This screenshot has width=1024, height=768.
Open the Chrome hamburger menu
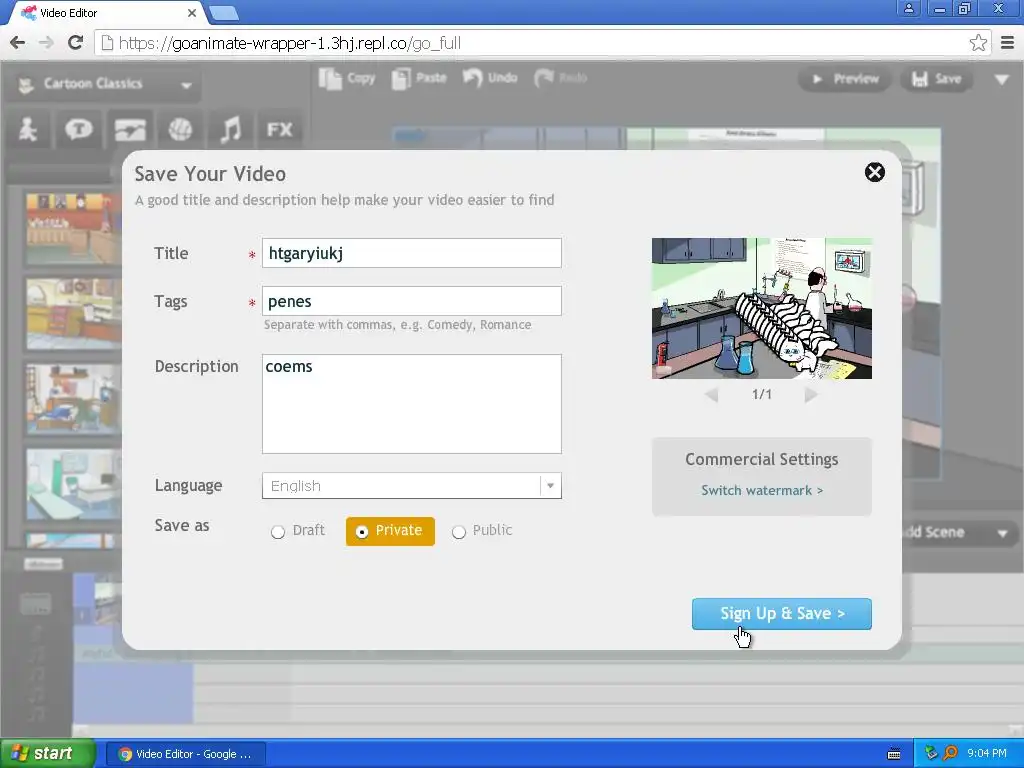(x=1008, y=43)
